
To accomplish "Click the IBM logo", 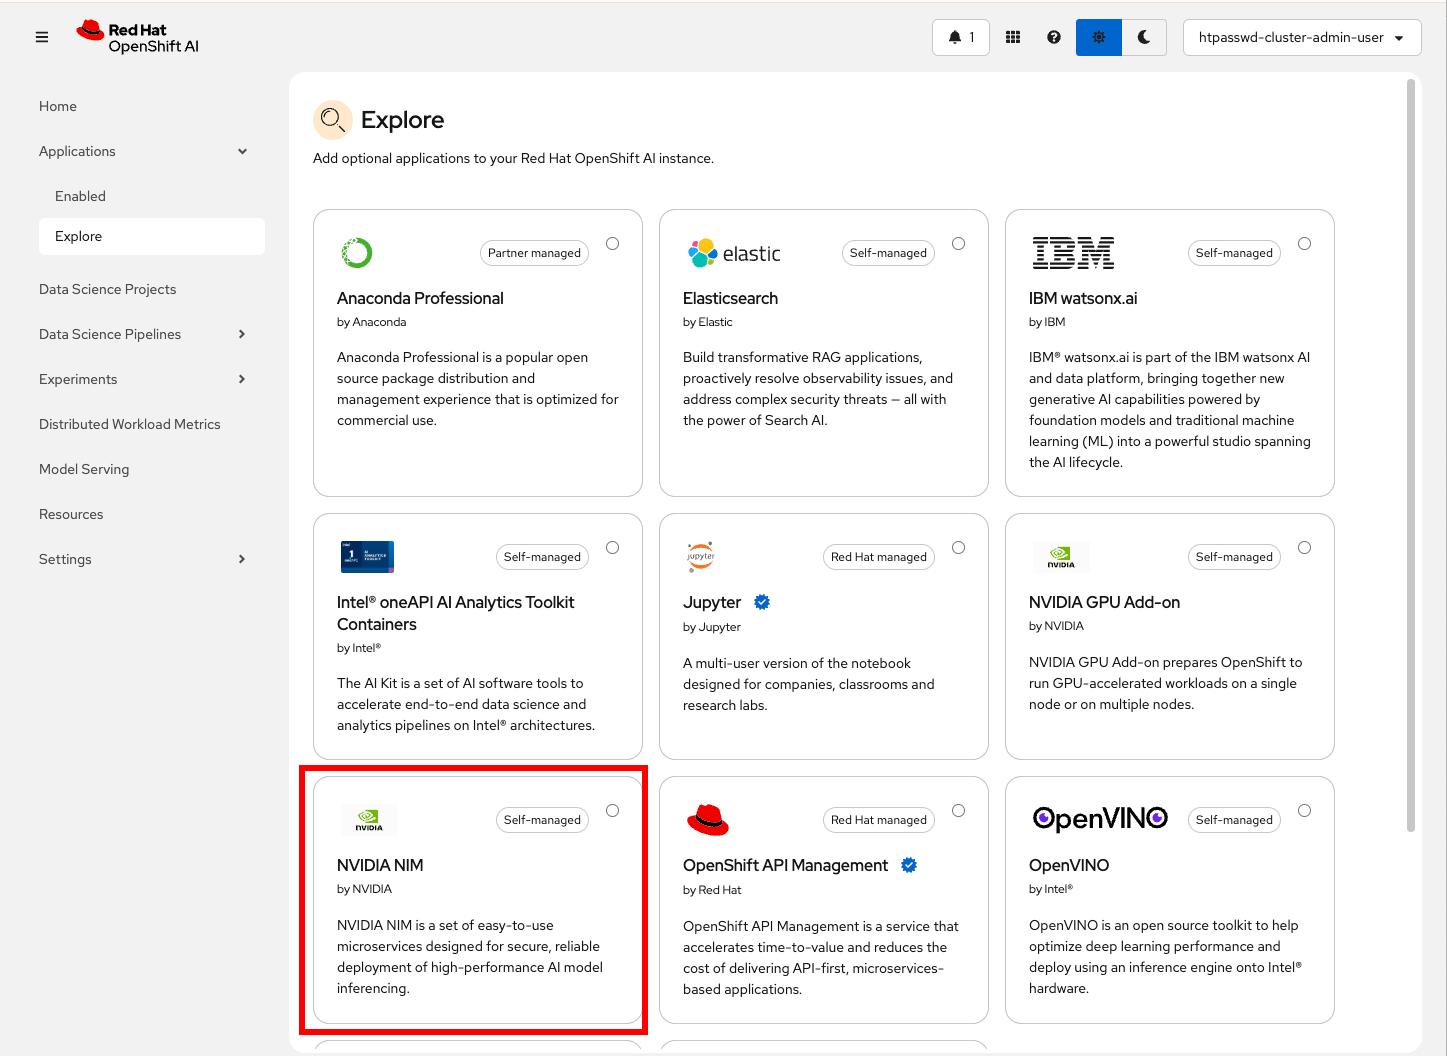I will 1073,253.
